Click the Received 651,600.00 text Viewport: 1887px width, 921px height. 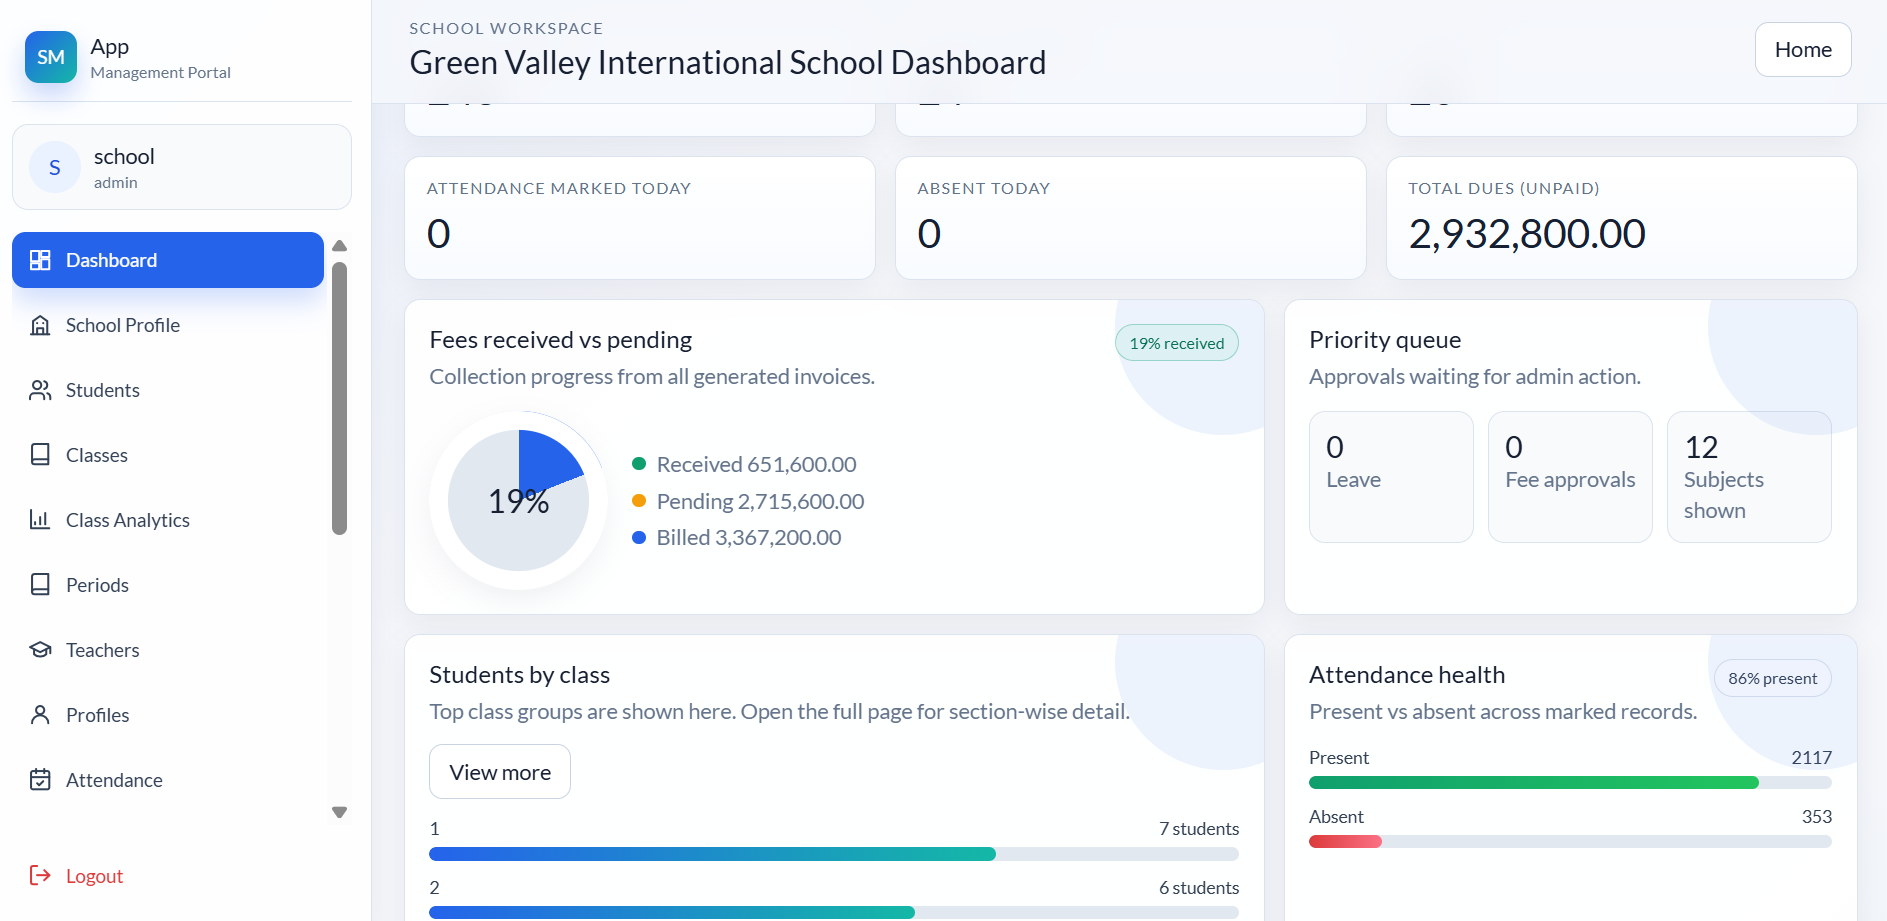click(x=757, y=464)
